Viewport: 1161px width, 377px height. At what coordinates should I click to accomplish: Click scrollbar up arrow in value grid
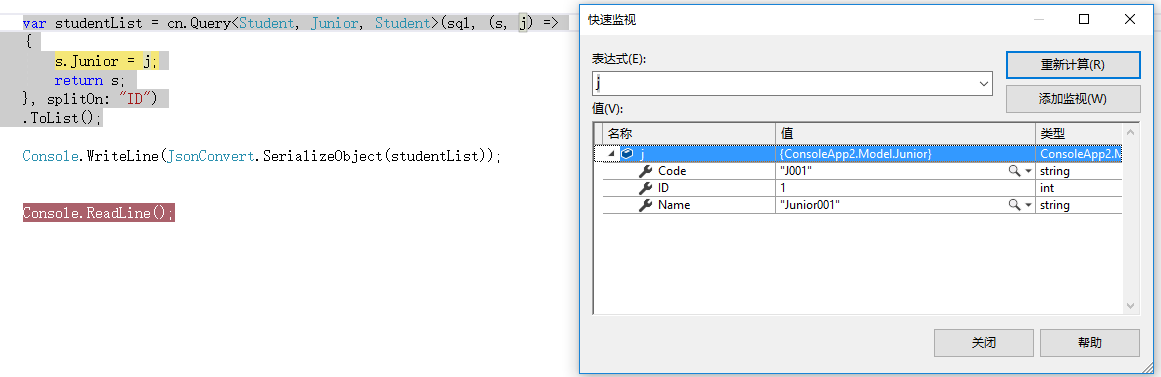point(1131,133)
